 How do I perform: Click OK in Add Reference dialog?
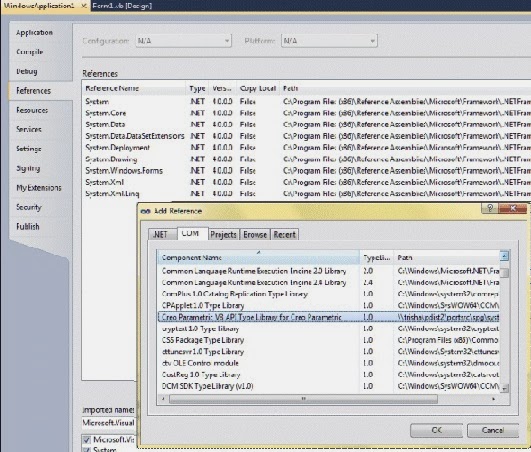click(x=437, y=430)
